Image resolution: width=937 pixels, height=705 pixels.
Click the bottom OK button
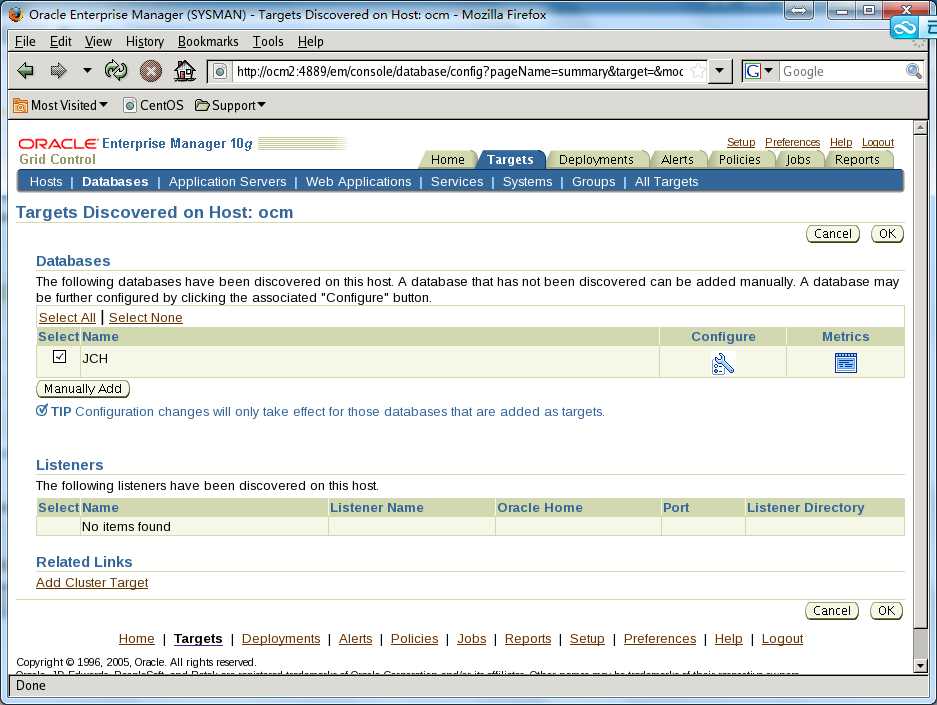pyautogui.click(x=886, y=611)
